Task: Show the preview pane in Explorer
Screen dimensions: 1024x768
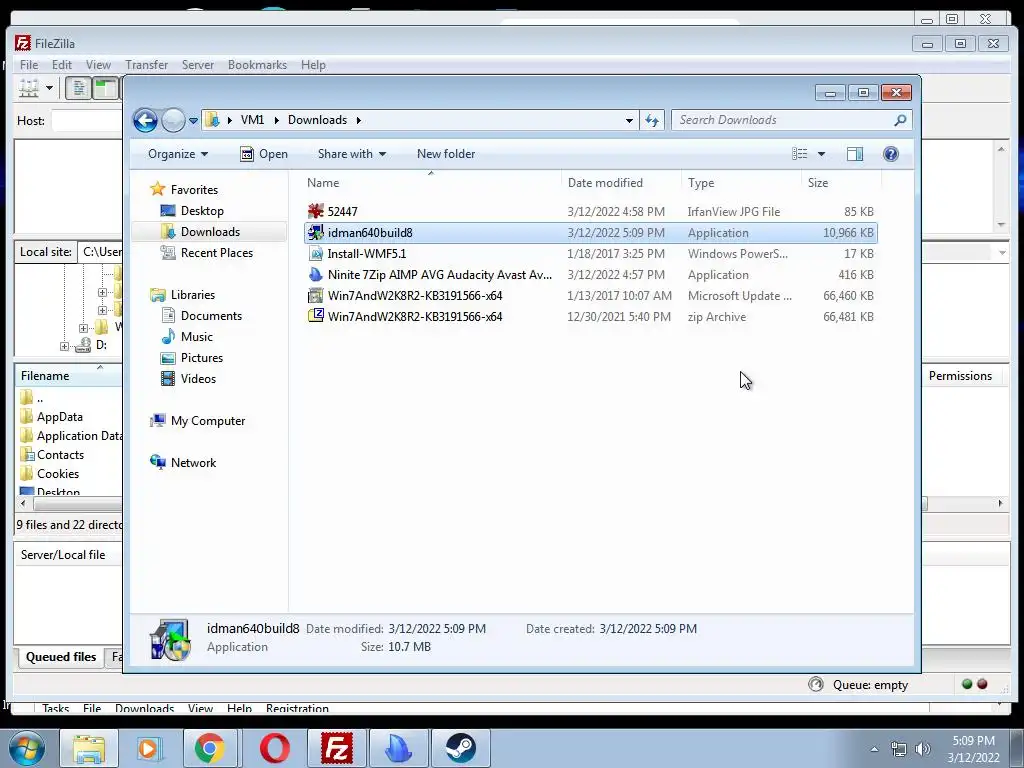Action: click(x=855, y=154)
